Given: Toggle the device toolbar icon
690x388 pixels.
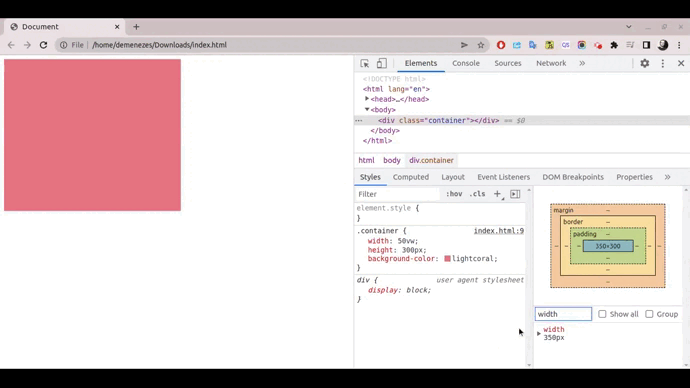Looking at the screenshot, I should coord(382,63).
